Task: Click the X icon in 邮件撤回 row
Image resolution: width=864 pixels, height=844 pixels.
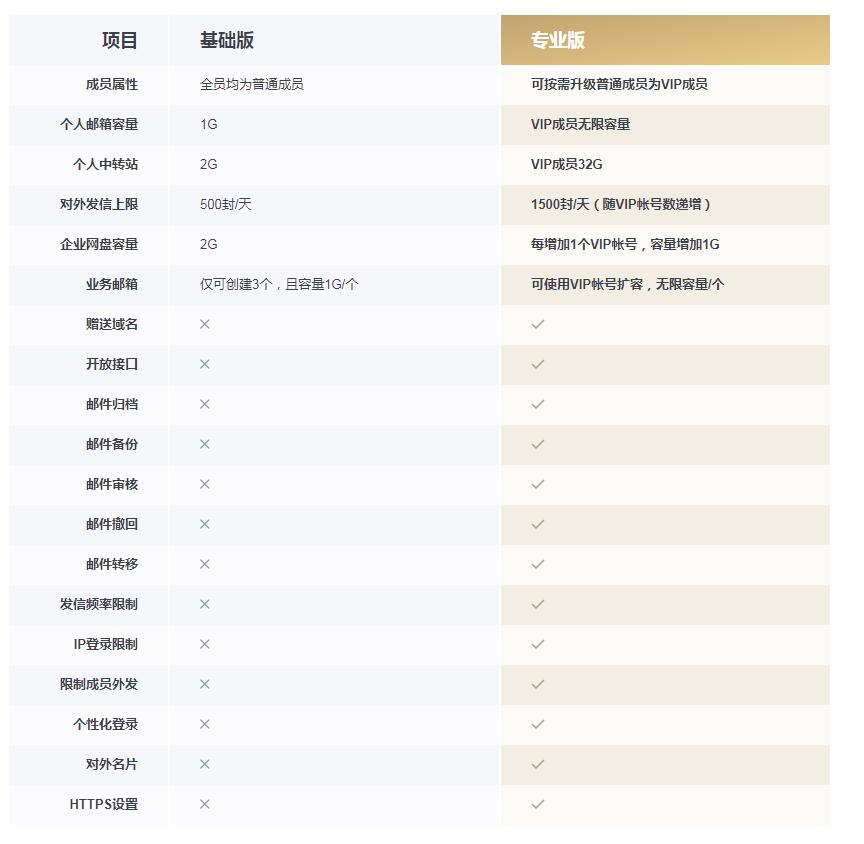Action: point(204,524)
